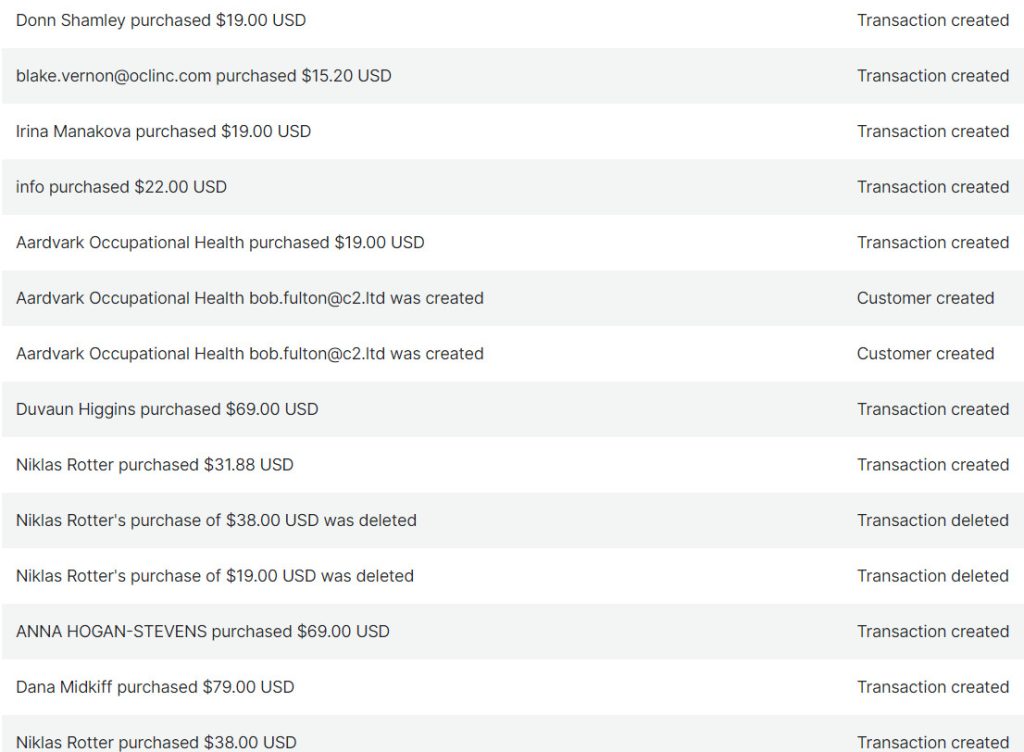Open Dana Midkiff's $79.00 purchase event
Viewport: 1024px width, 752px height.
pyautogui.click(x=155, y=687)
